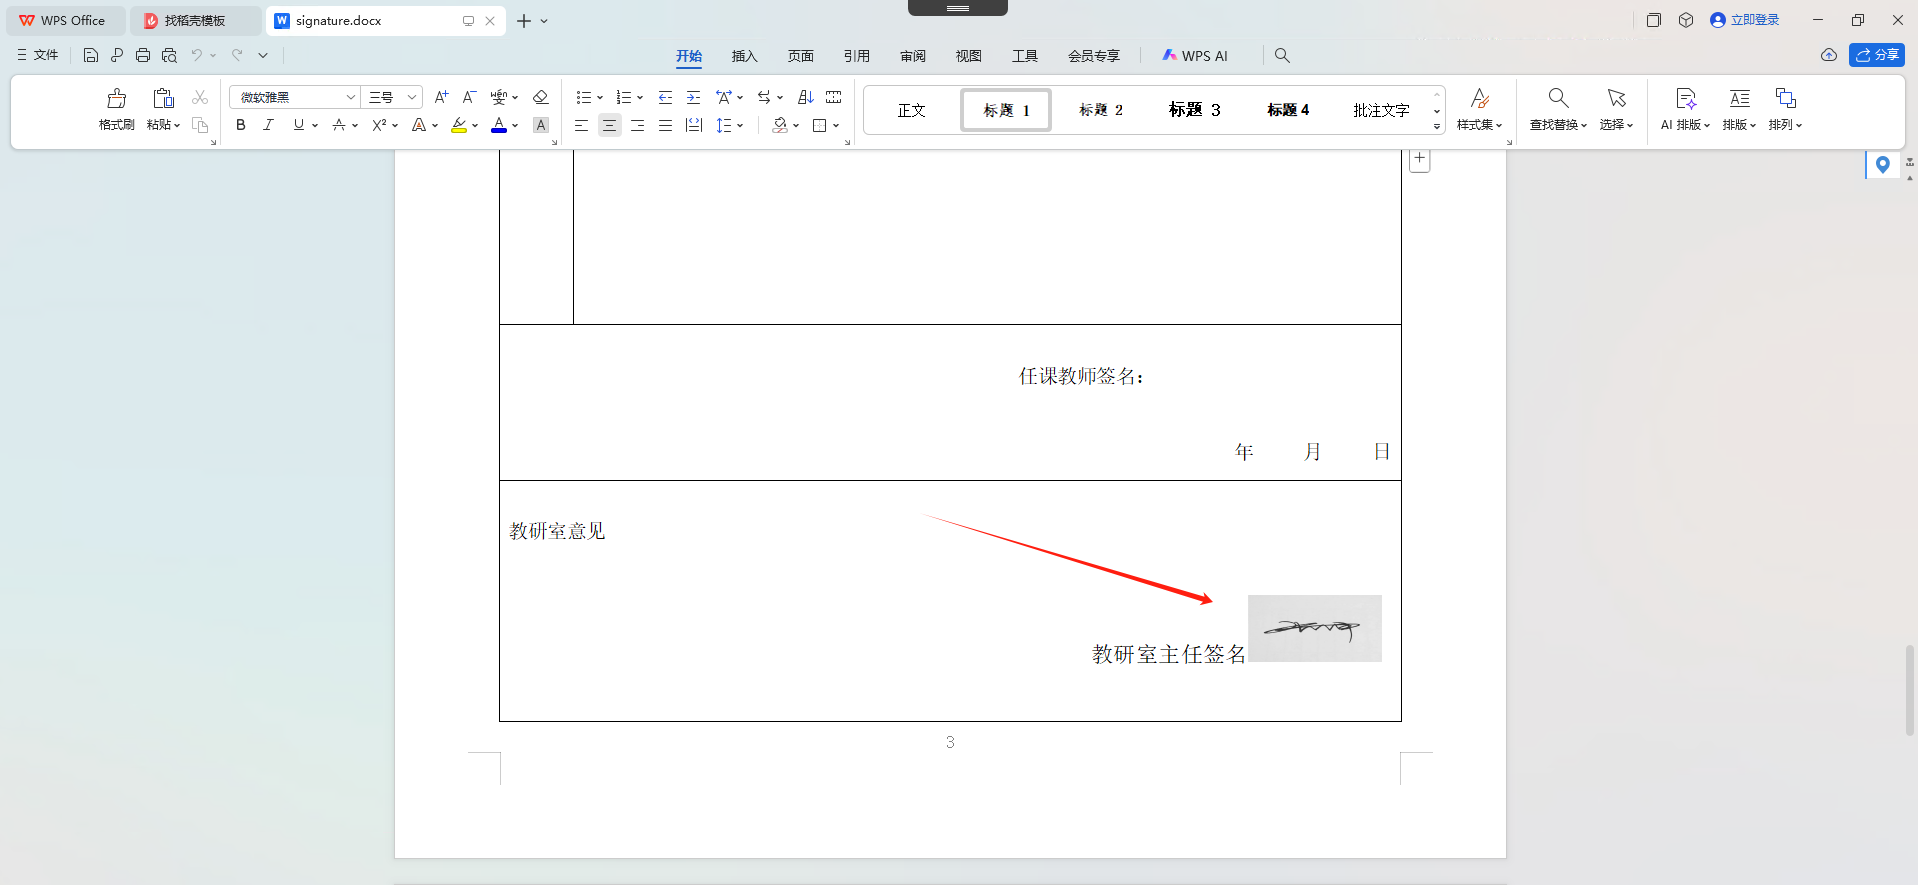Switch to the 页面 ribbon tab
1918x885 pixels.
tap(801, 56)
